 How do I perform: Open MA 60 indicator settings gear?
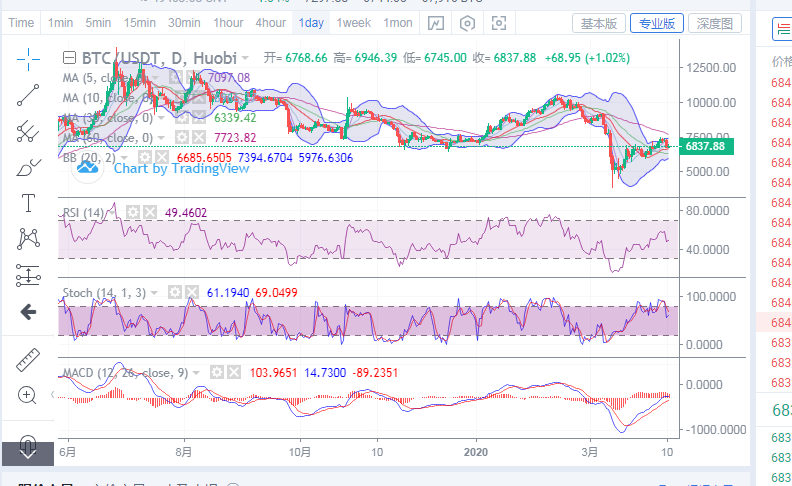tap(182, 137)
